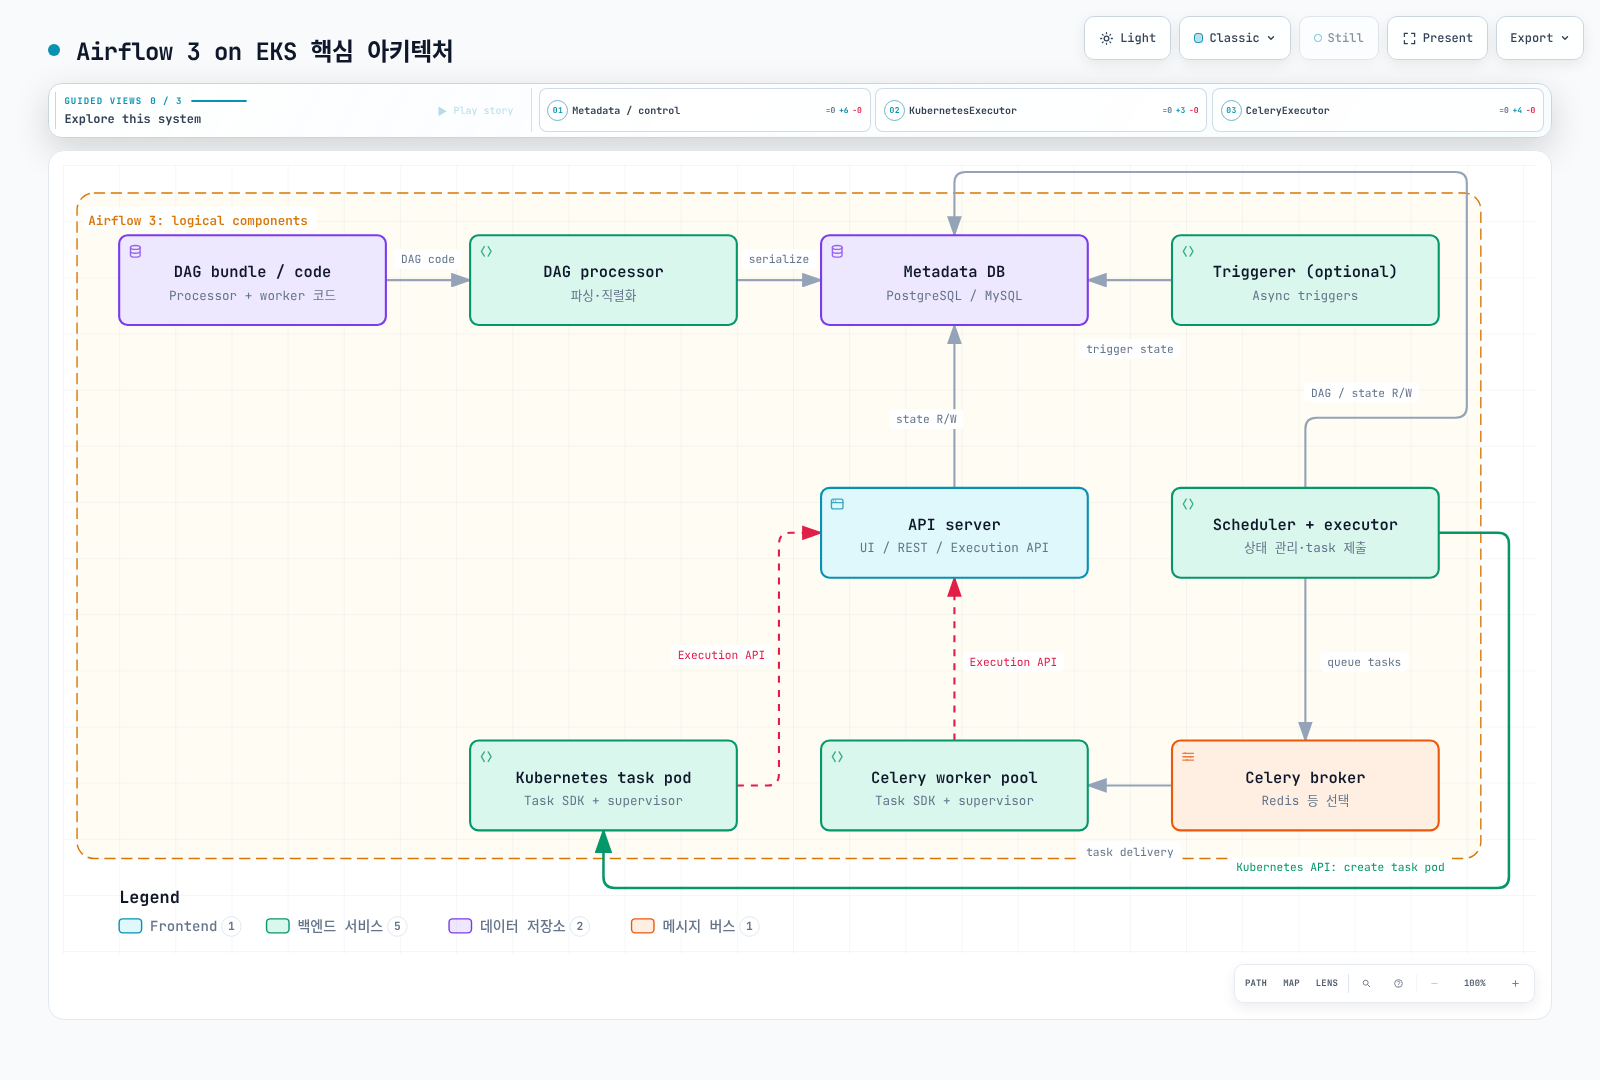Zoom out with the minus icon
Screen dimensions: 1600x1080
point(1434,983)
